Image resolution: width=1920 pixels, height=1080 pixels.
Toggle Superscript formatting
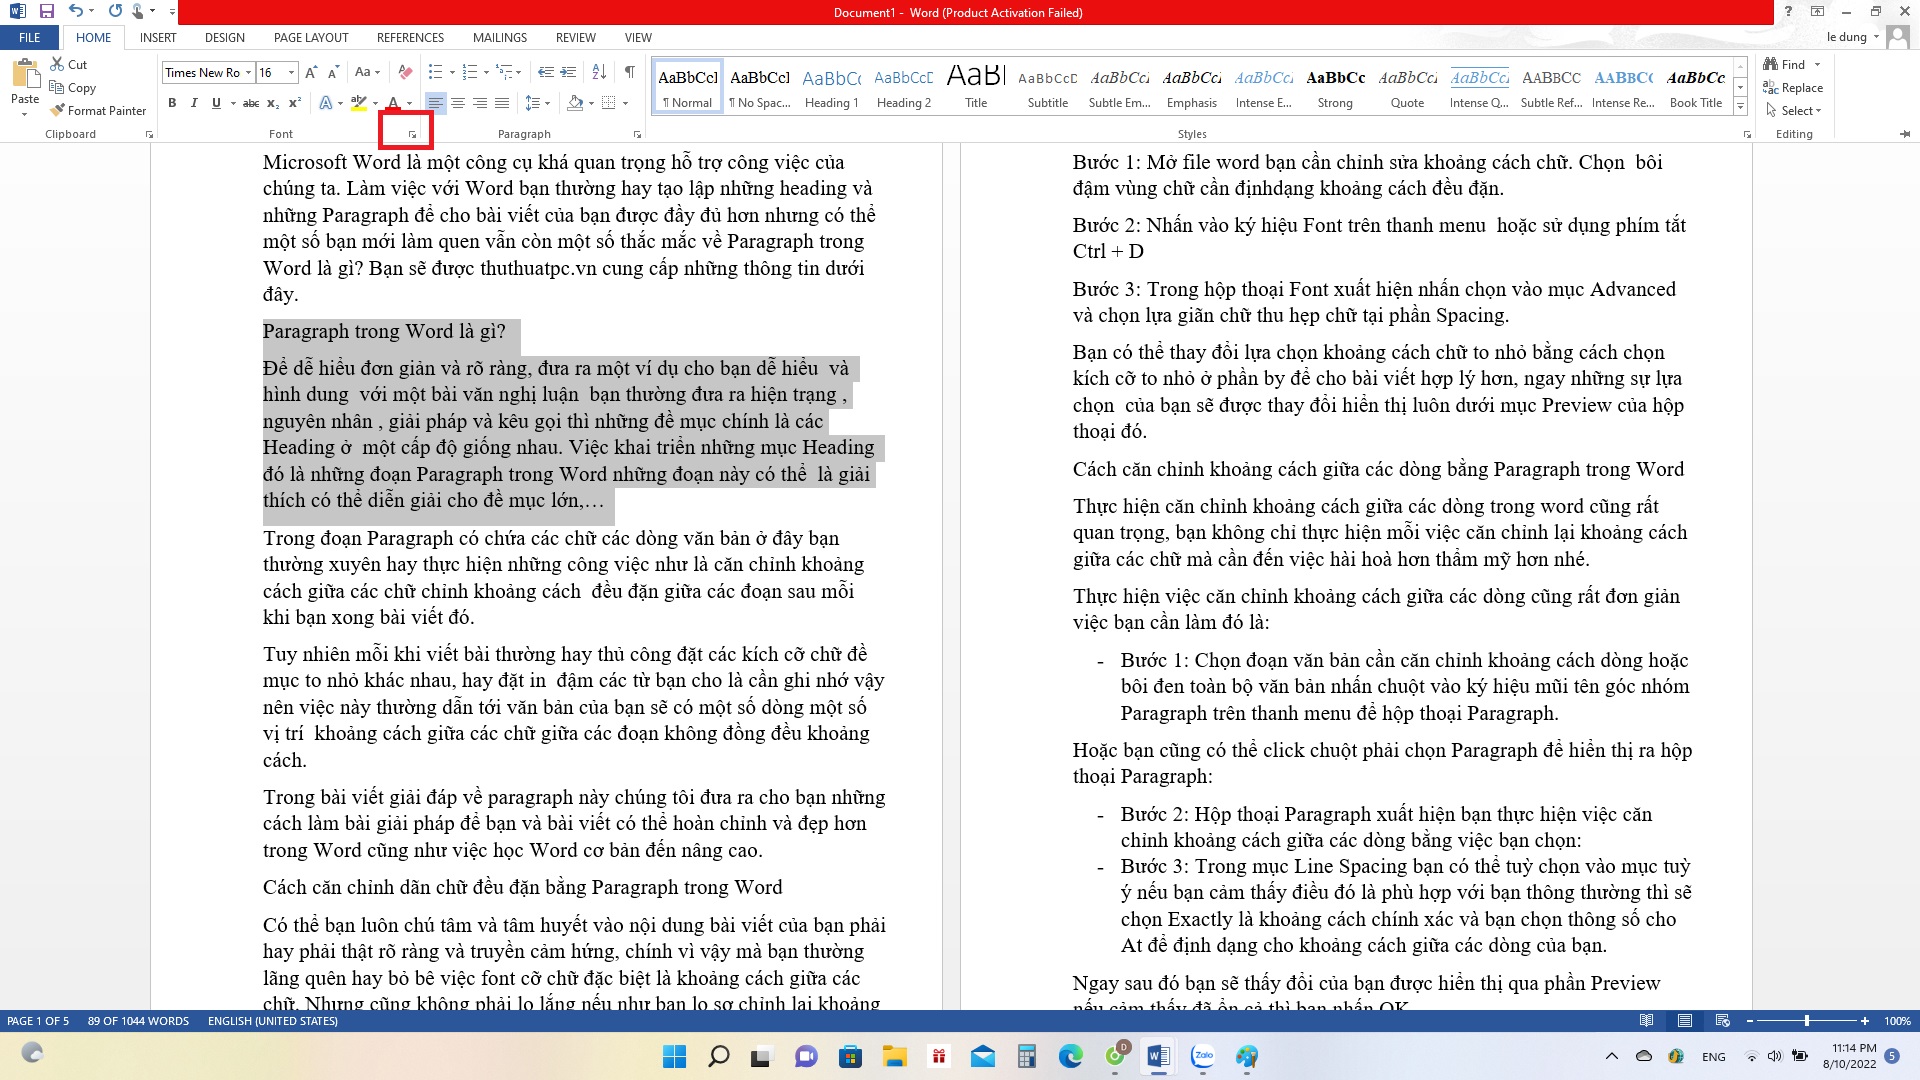point(295,102)
